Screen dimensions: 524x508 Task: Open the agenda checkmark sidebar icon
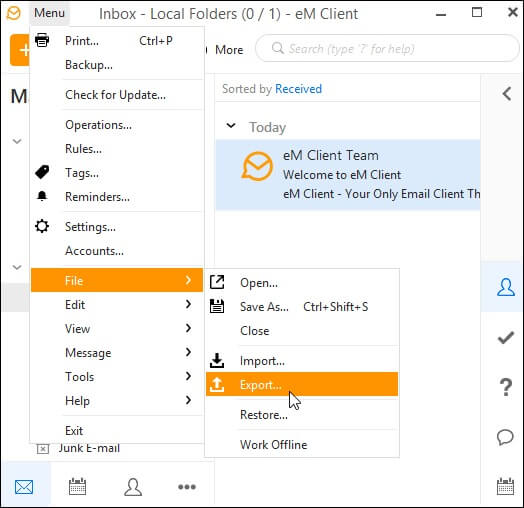point(506,338)
